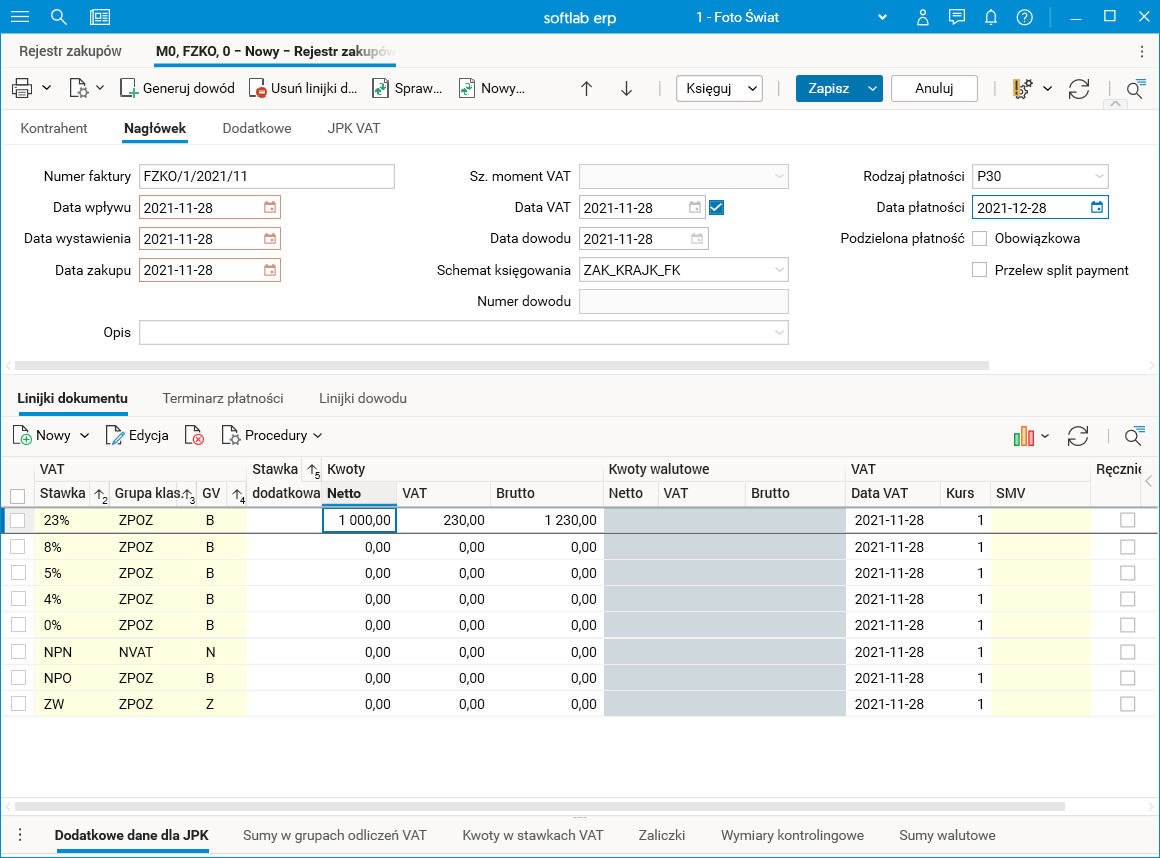Open the notifications bell

coord(991,17)
